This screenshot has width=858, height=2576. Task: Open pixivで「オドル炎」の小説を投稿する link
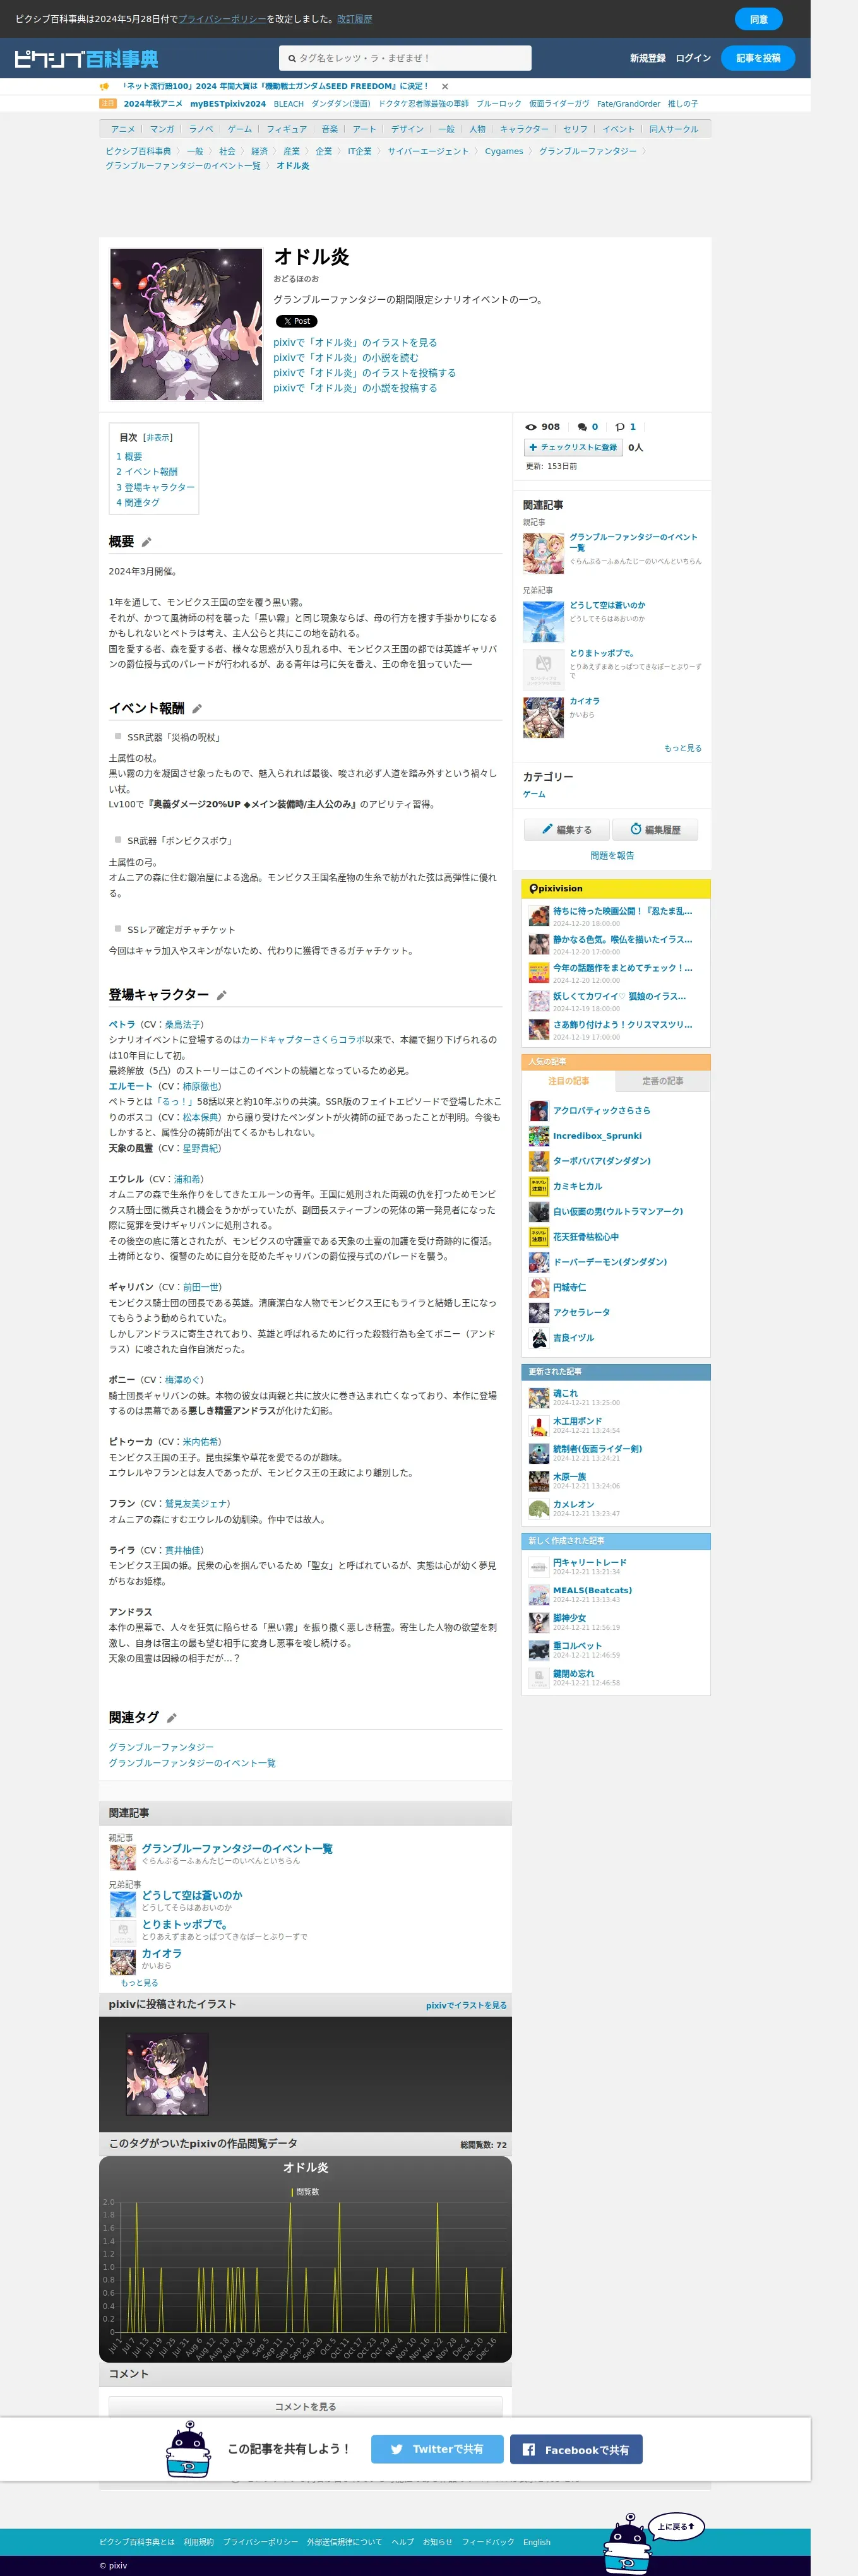[x=355, y=388]
